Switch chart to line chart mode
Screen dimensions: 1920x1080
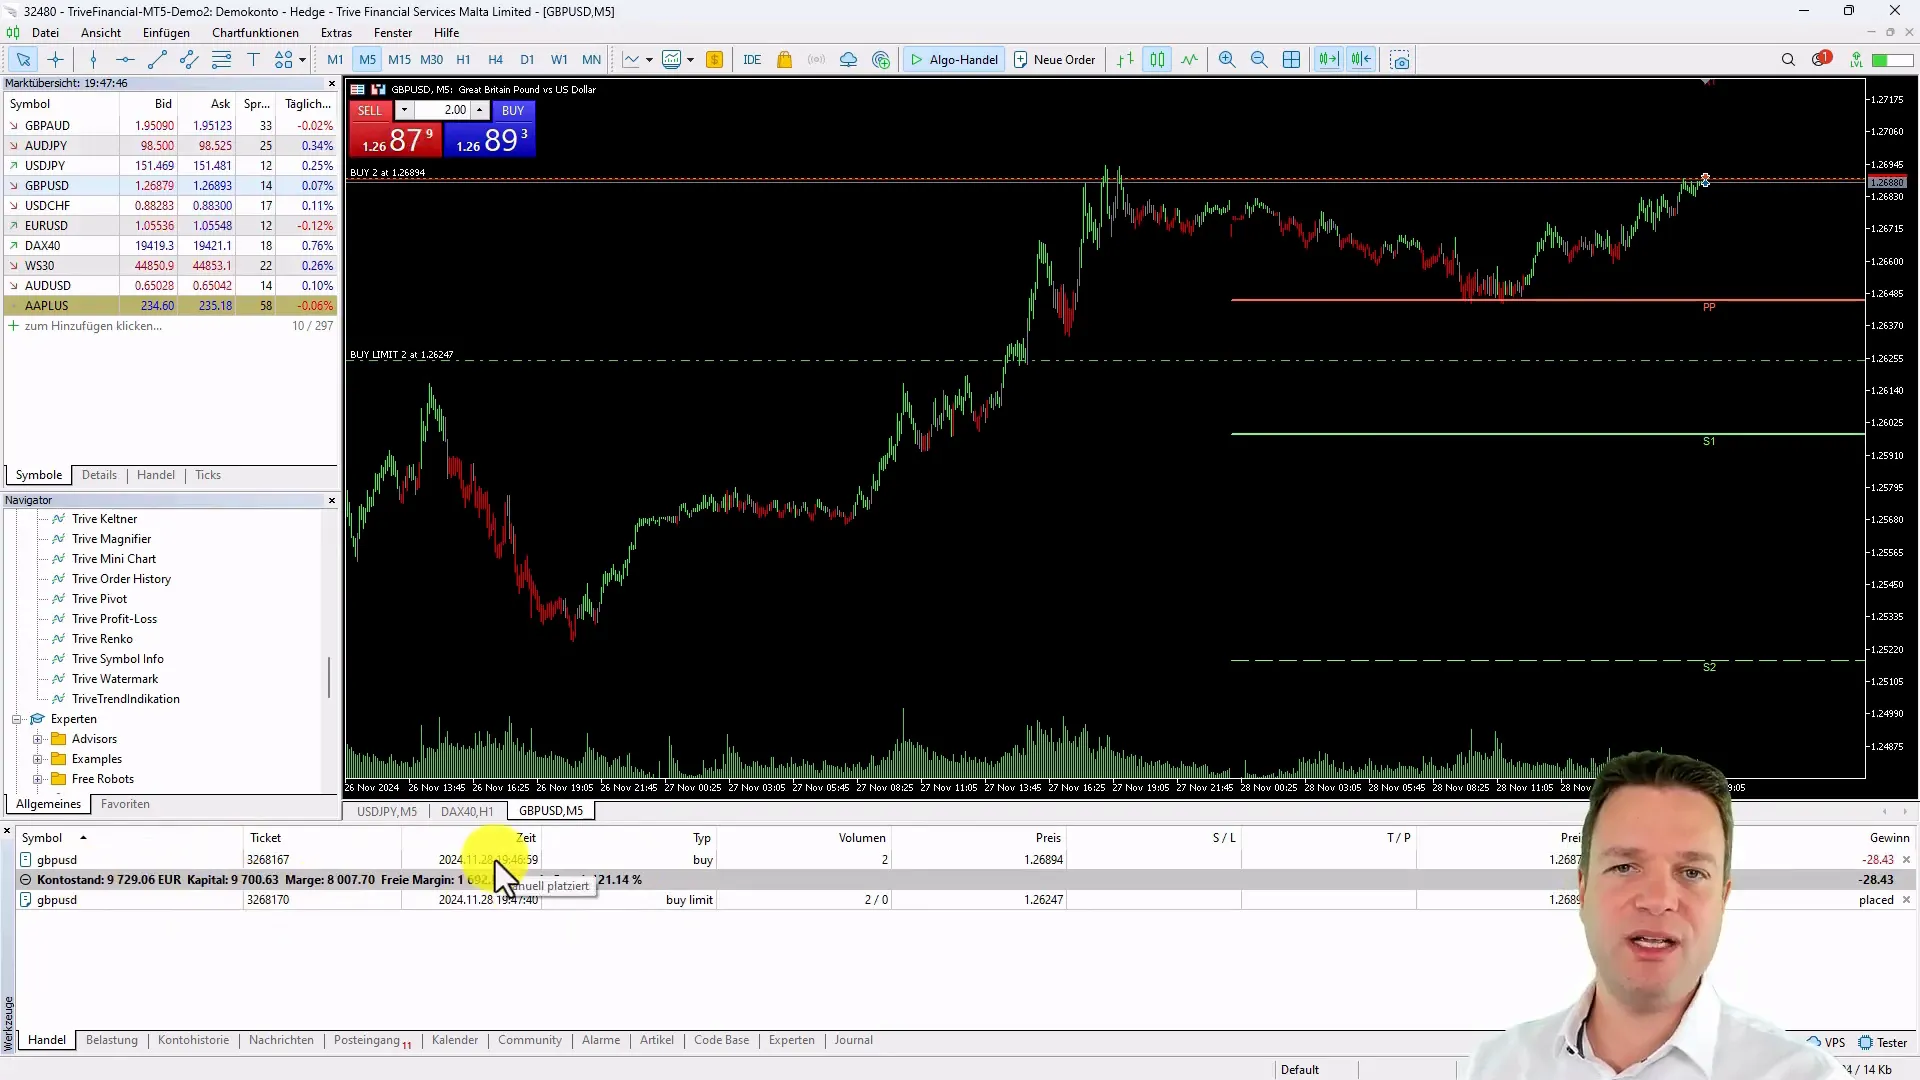click(x=1189, y=60)
